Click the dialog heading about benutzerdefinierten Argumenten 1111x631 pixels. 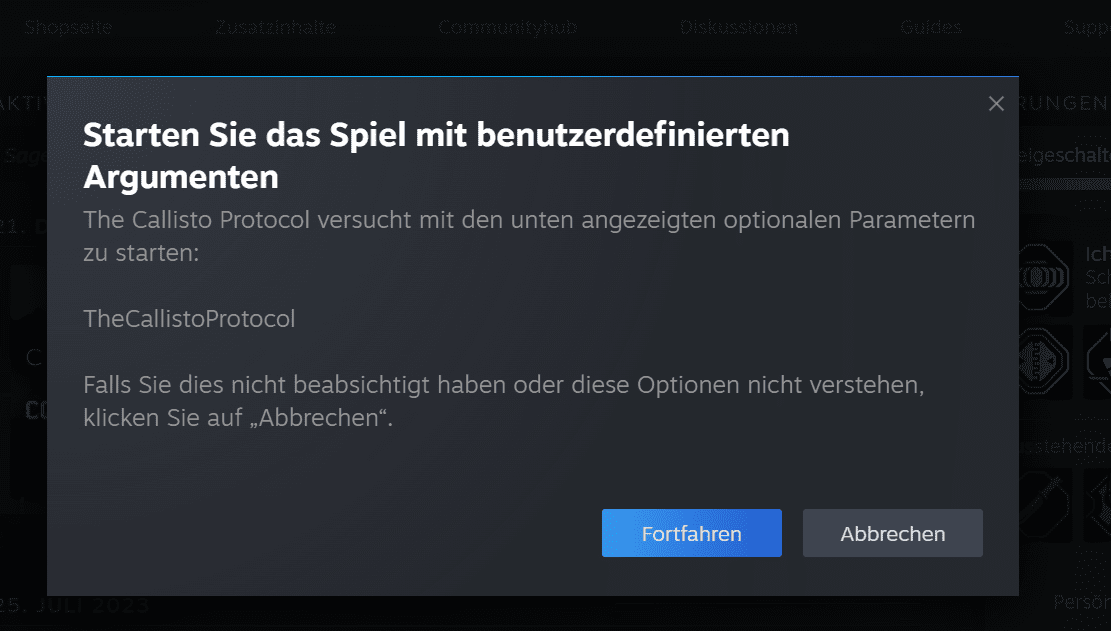[x=436, y=156]
